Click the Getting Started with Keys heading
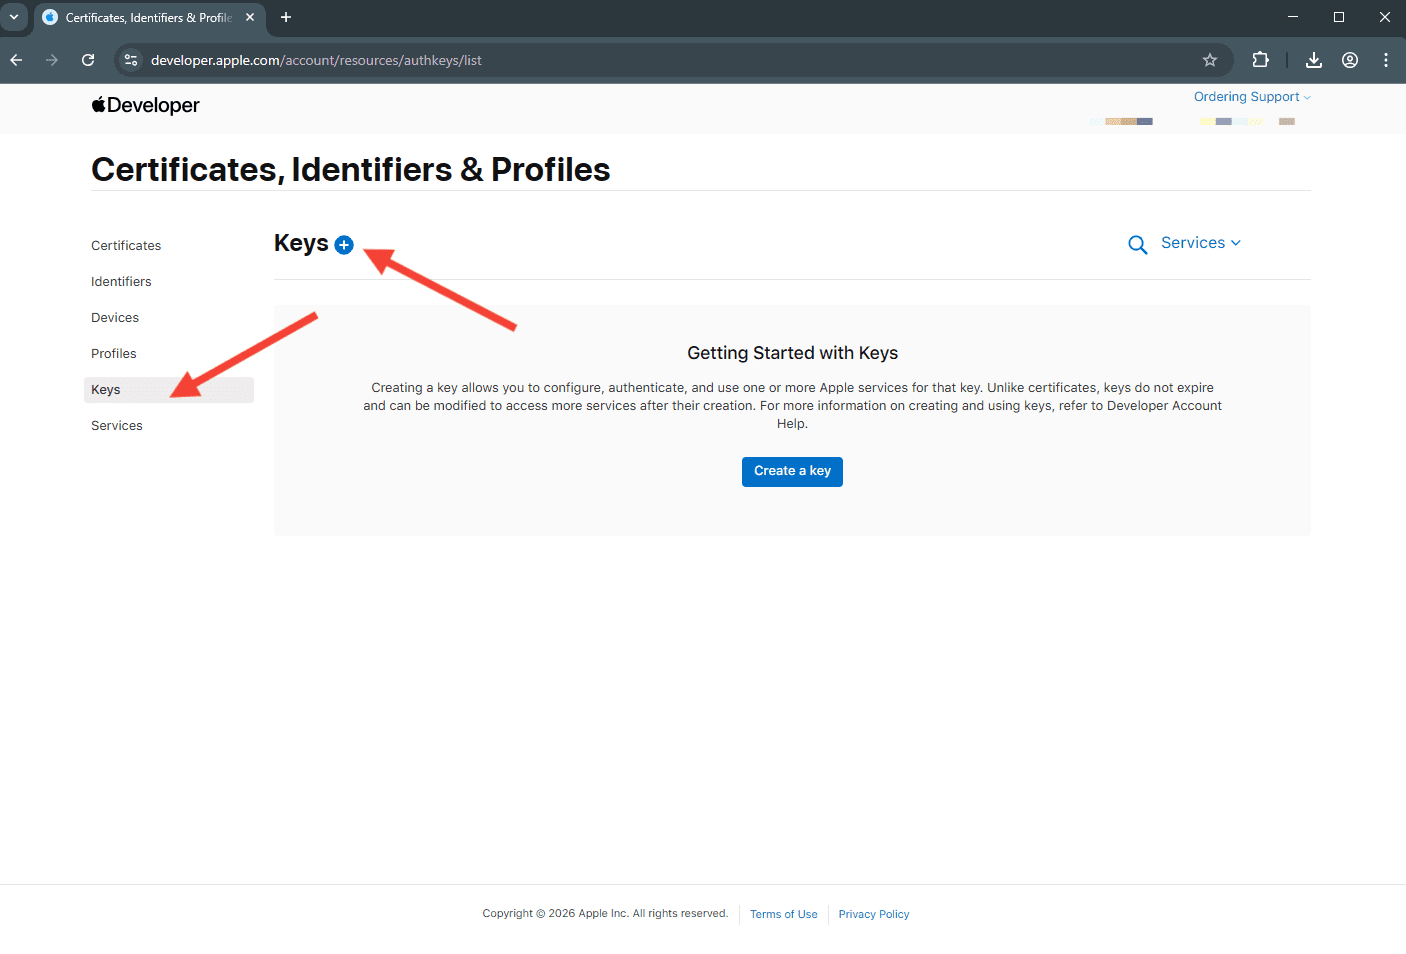The image size is (1406, 954). tap(792, 353)
